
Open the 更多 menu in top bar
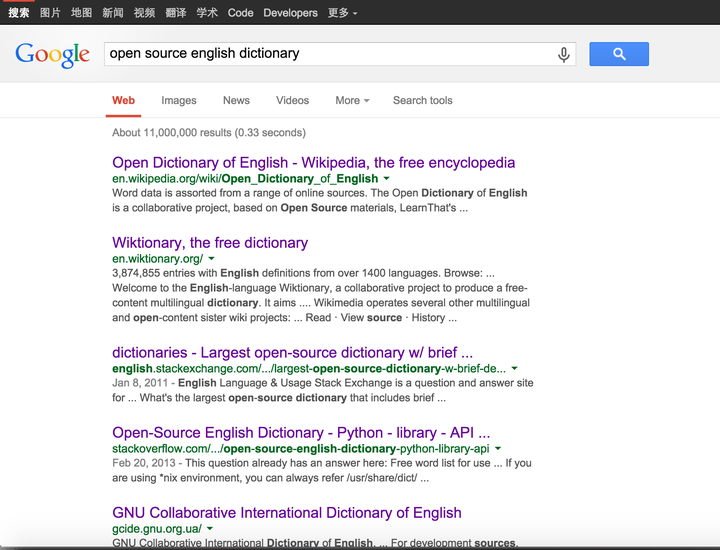[342, 13]
